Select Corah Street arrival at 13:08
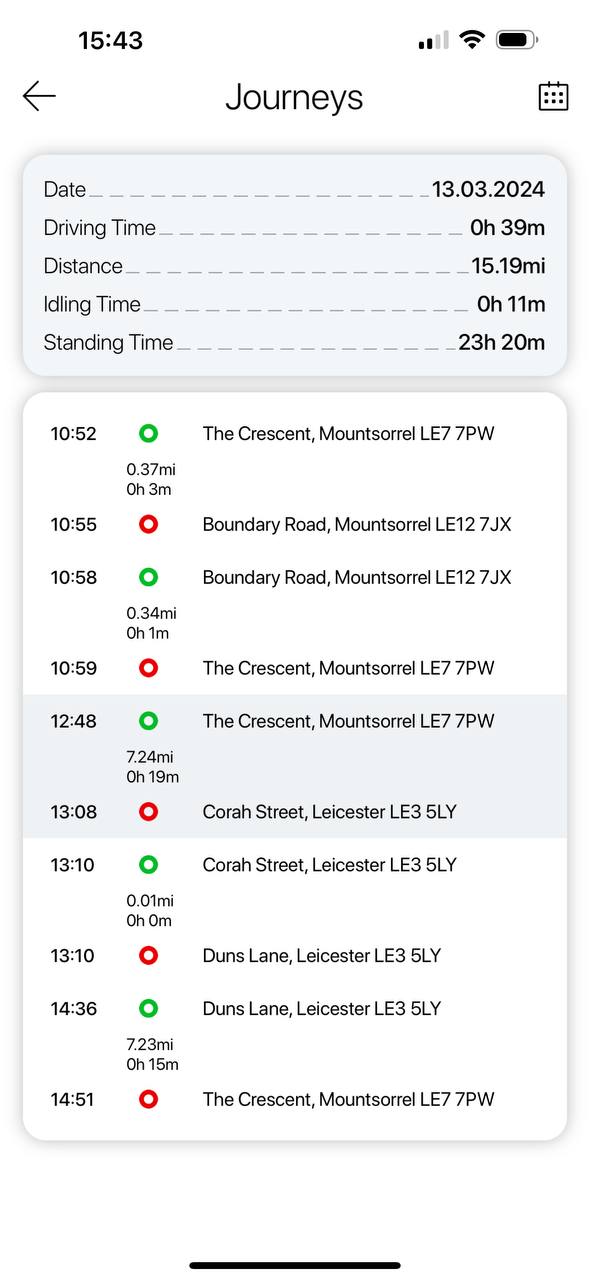This screenshot has height=1280, width=590. tap(295, 812)
